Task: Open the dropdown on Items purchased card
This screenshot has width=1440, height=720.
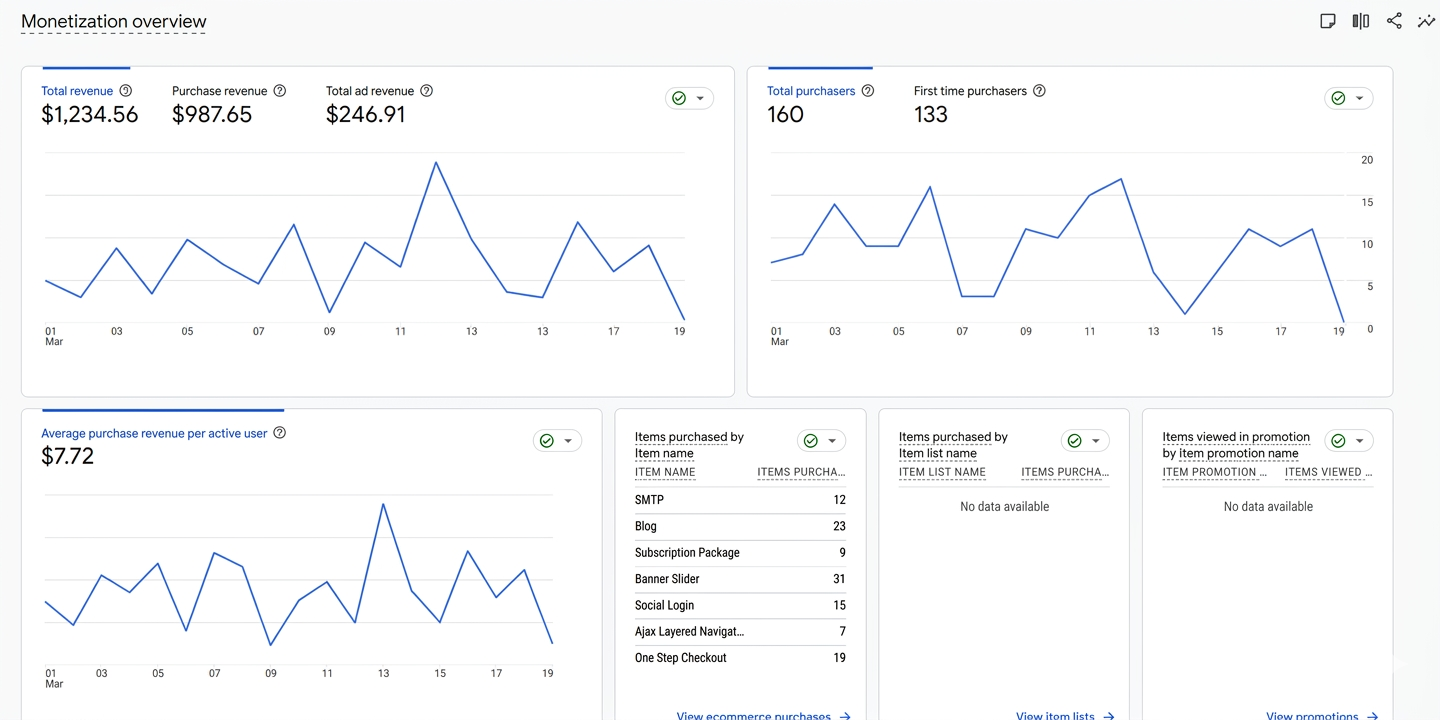Action: (x=832, y=440)
